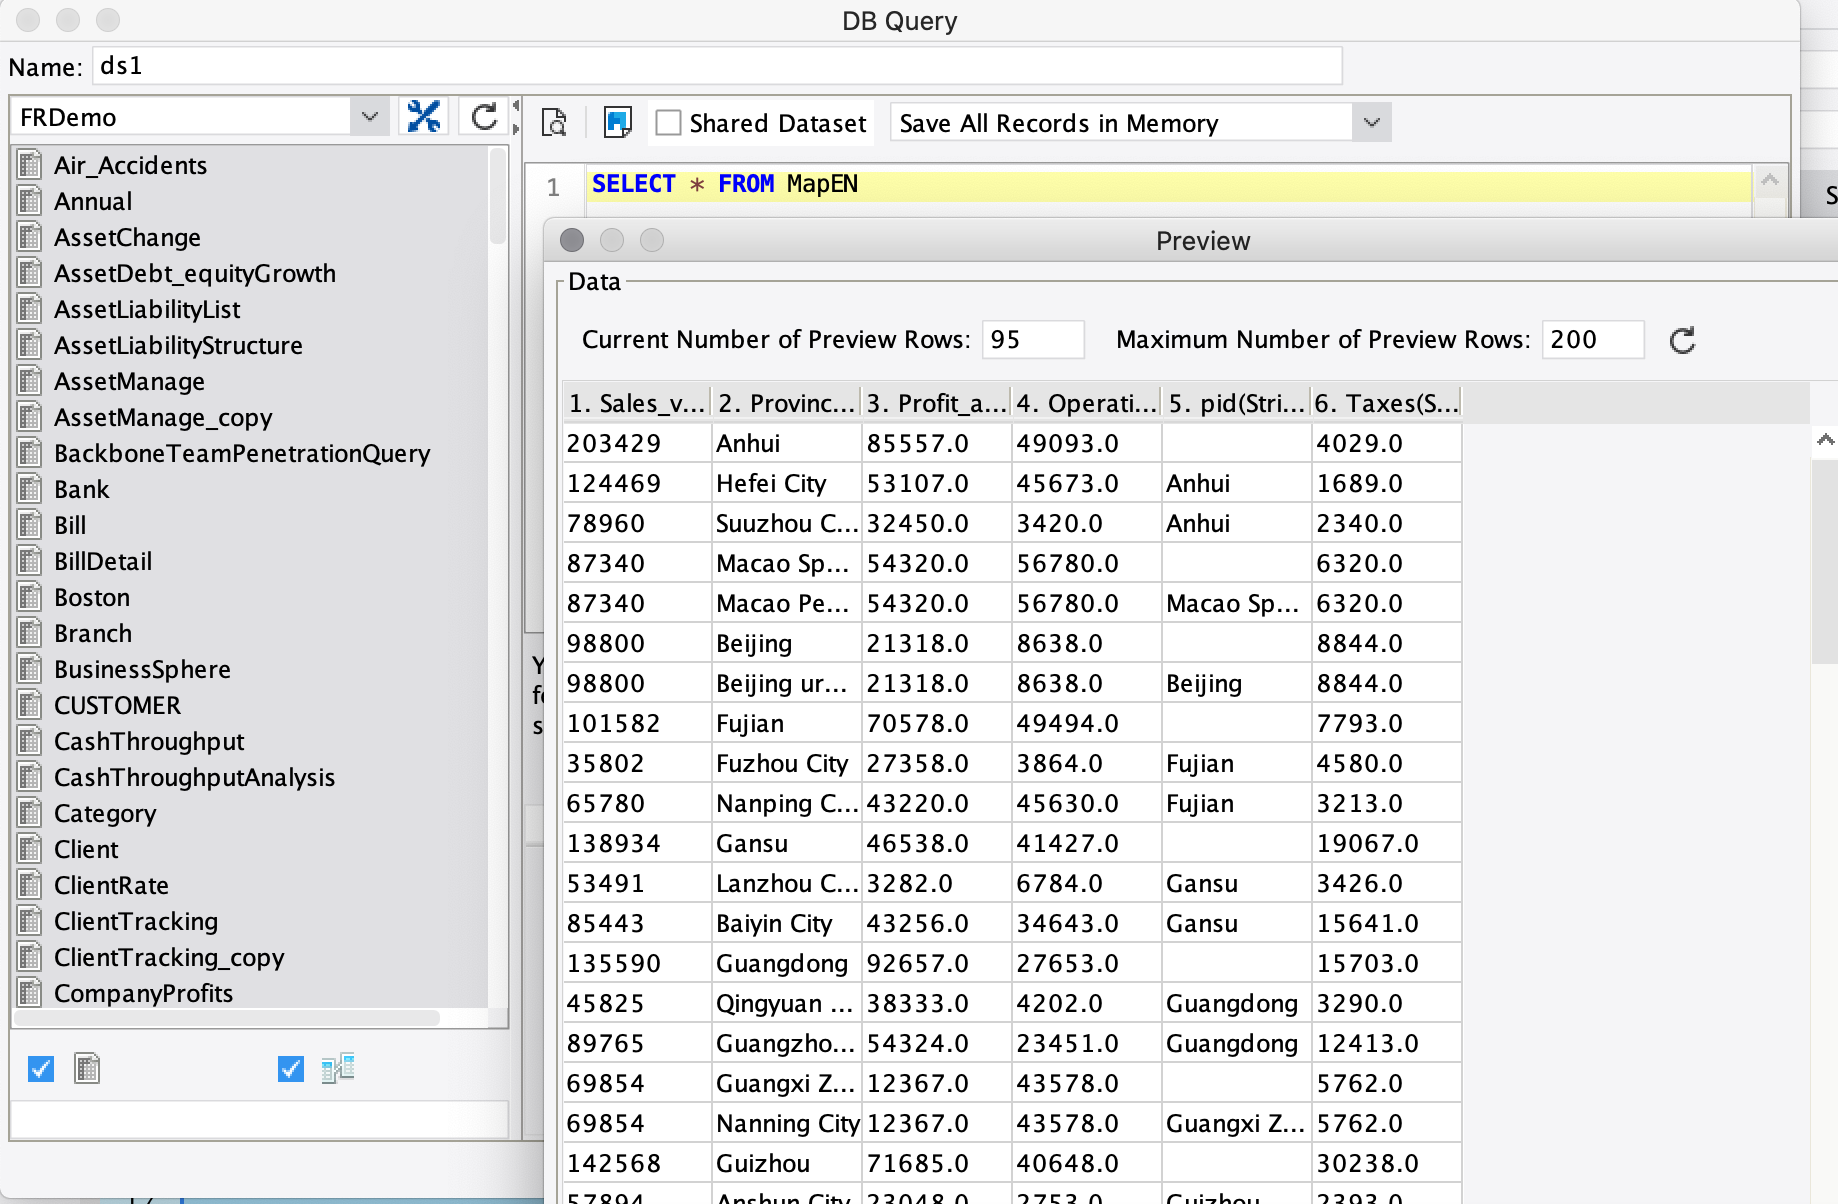Viewport: 1838px width, 1204px height.
Task: Click the Current Number of Preview Rows field
Action: coord(1033,340)
